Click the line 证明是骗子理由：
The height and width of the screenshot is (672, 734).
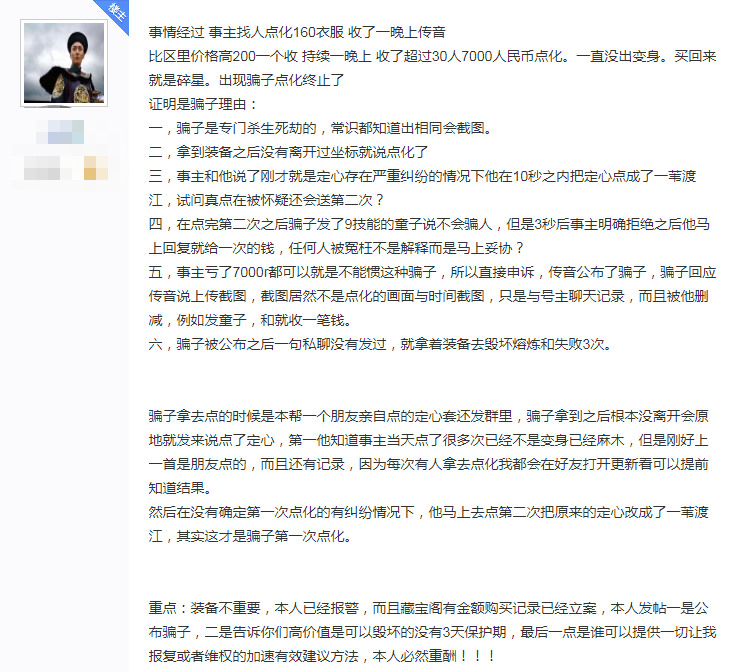click(204, 104)
